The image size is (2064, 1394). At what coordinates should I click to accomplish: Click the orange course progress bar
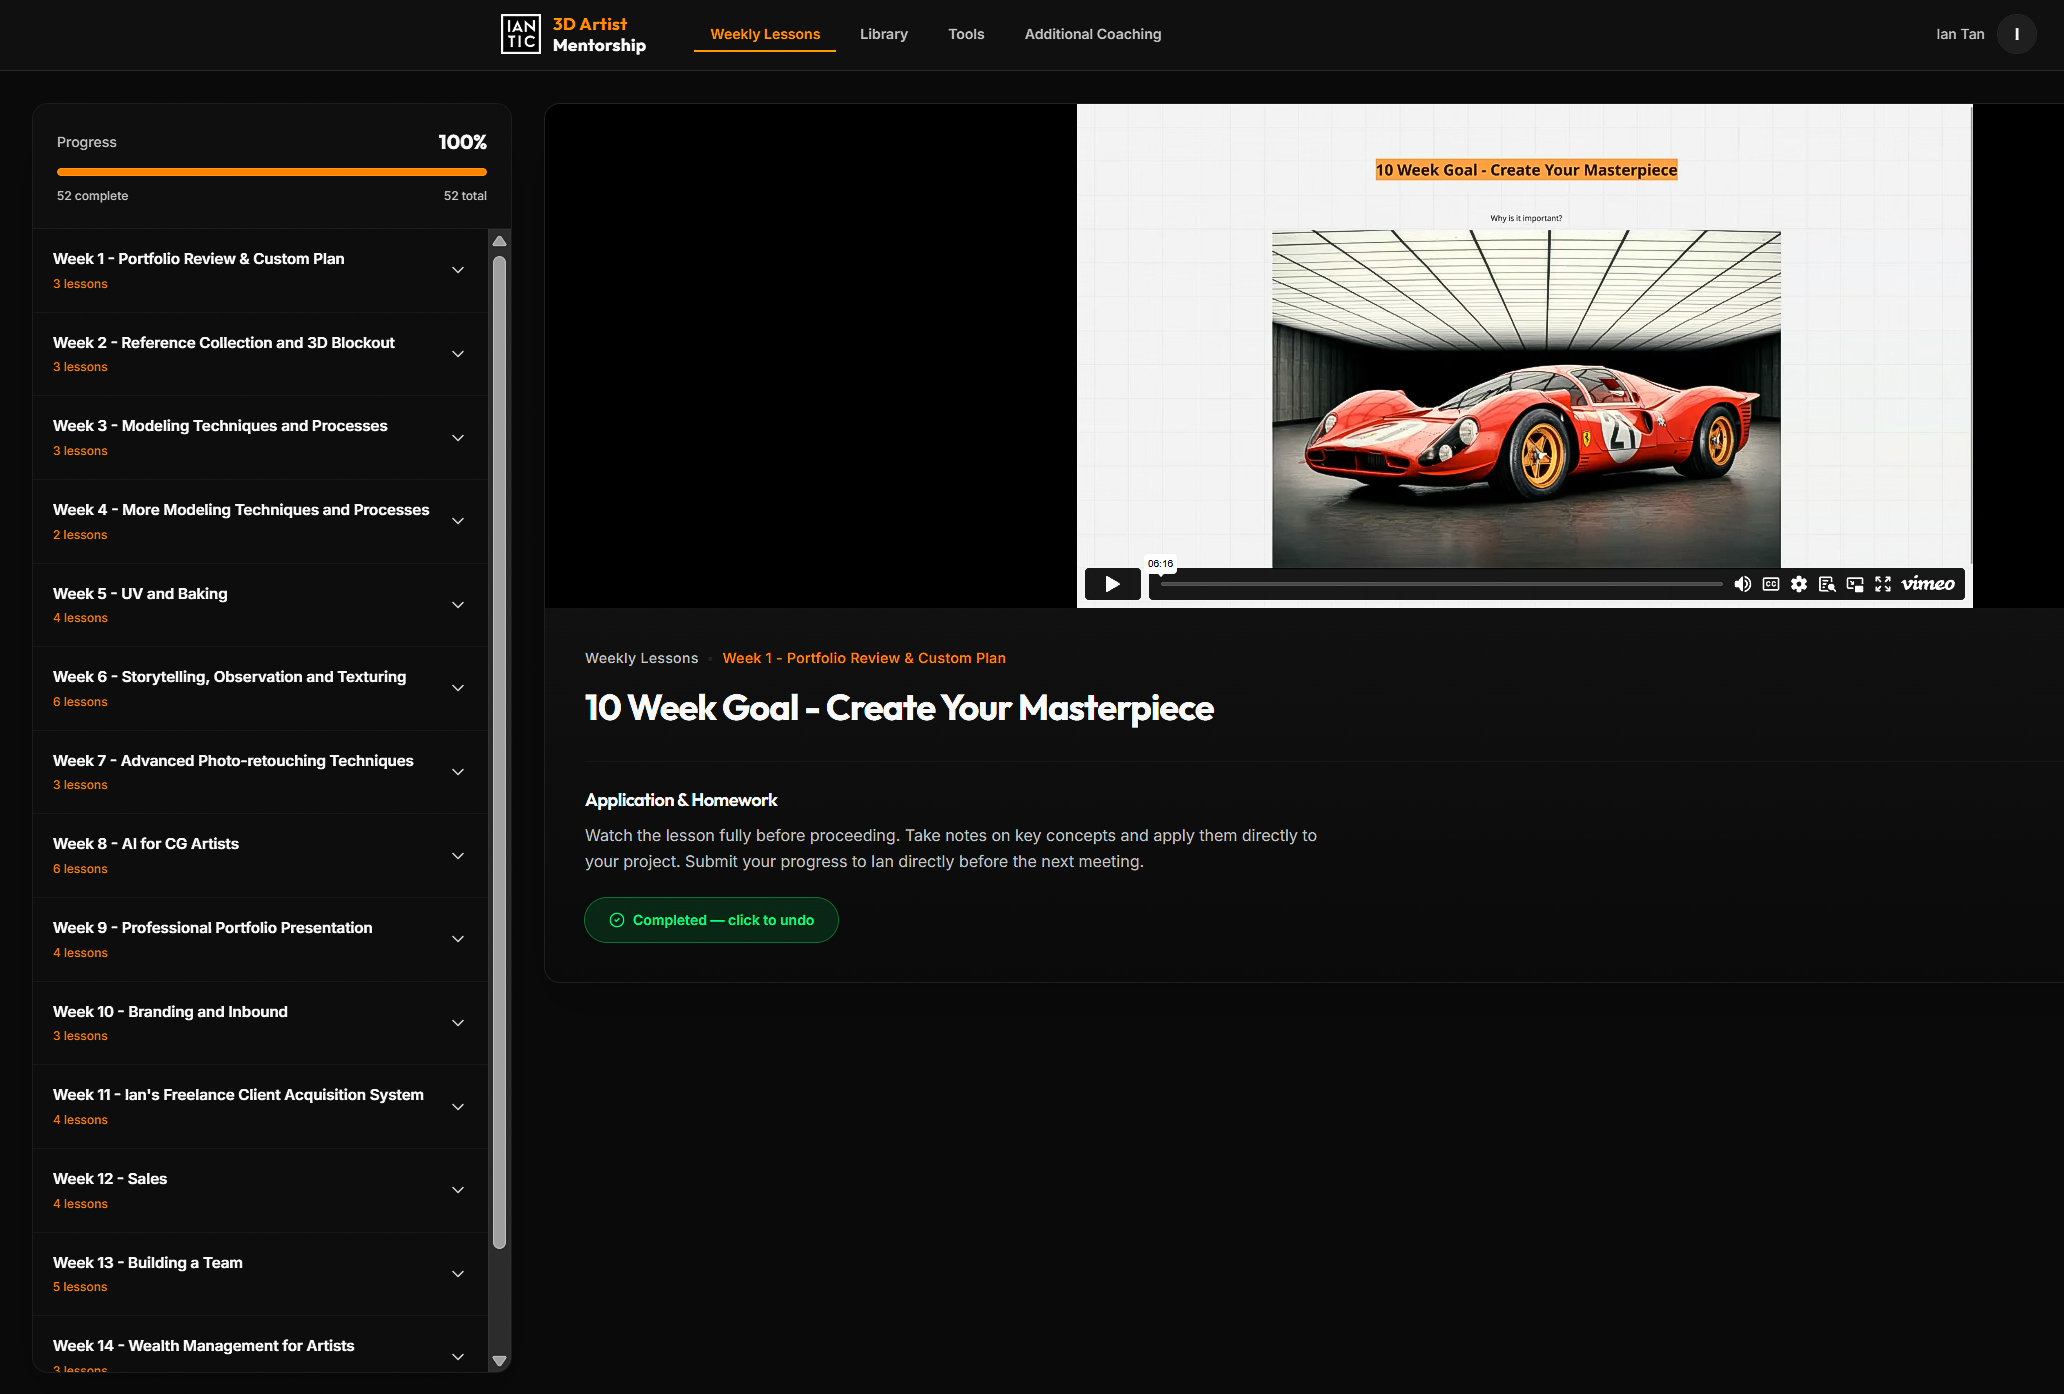[272, 172]
